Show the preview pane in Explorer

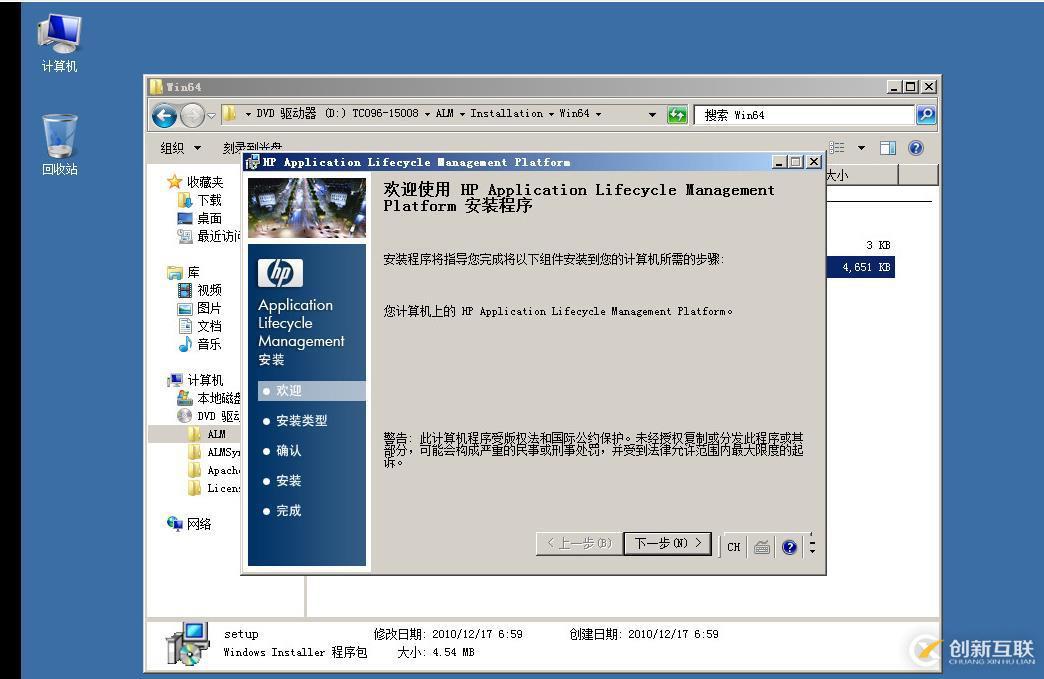click(x=887, y=147)
